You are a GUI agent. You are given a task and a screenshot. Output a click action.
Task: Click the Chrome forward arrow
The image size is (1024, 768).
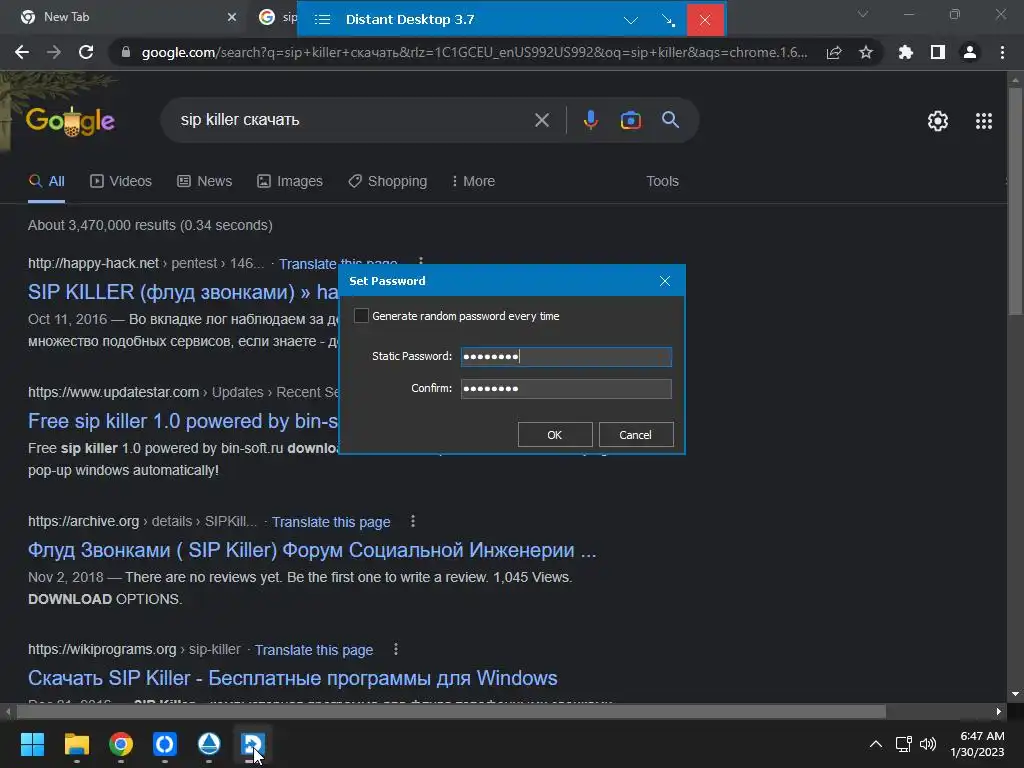54,52
